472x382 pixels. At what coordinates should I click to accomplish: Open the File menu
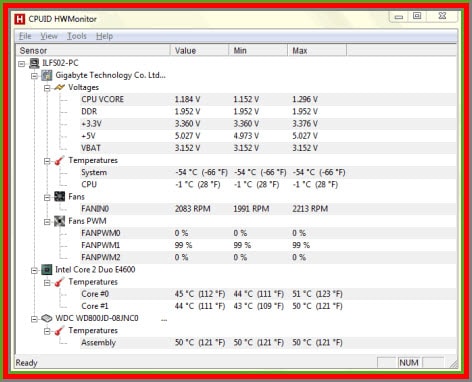tap(25, 36)
